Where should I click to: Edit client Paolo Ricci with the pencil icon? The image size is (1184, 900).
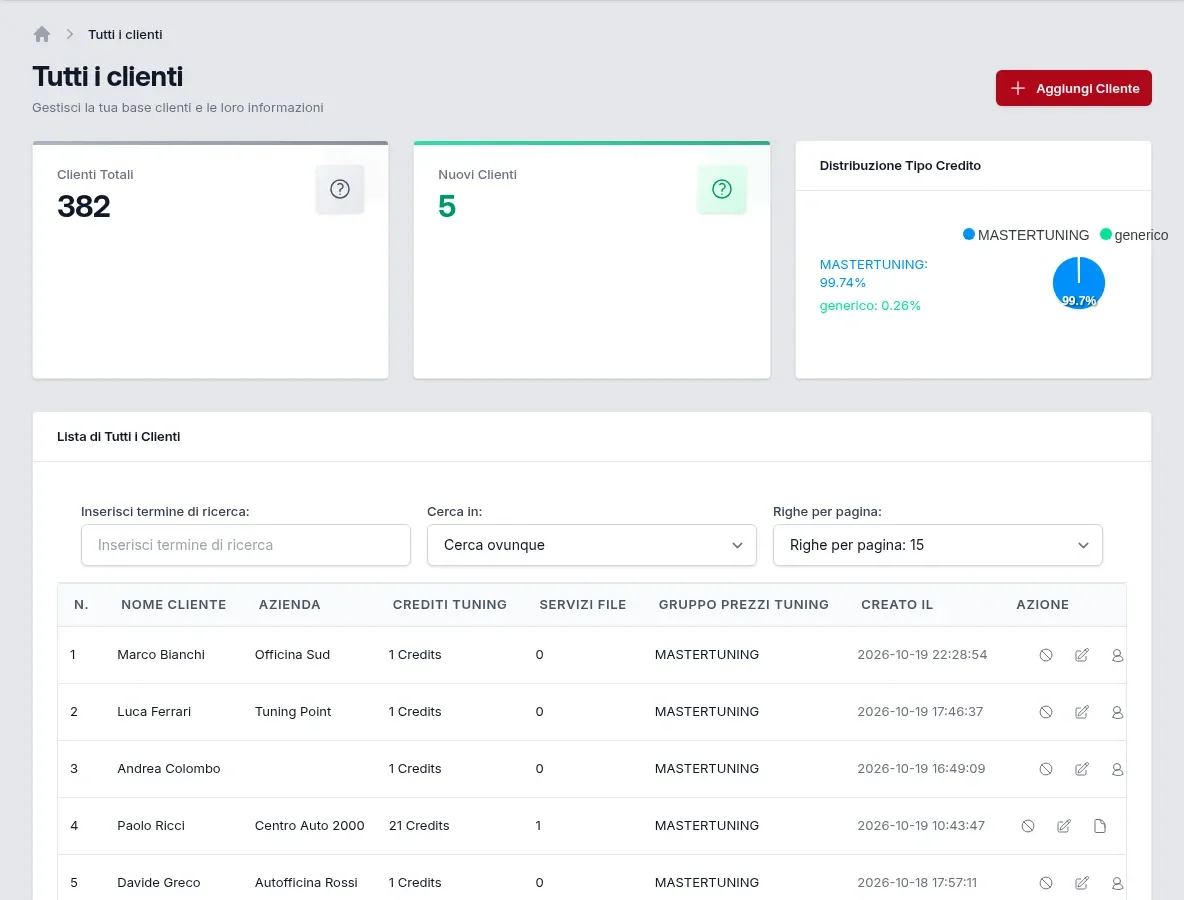(x=1064, y=826)
